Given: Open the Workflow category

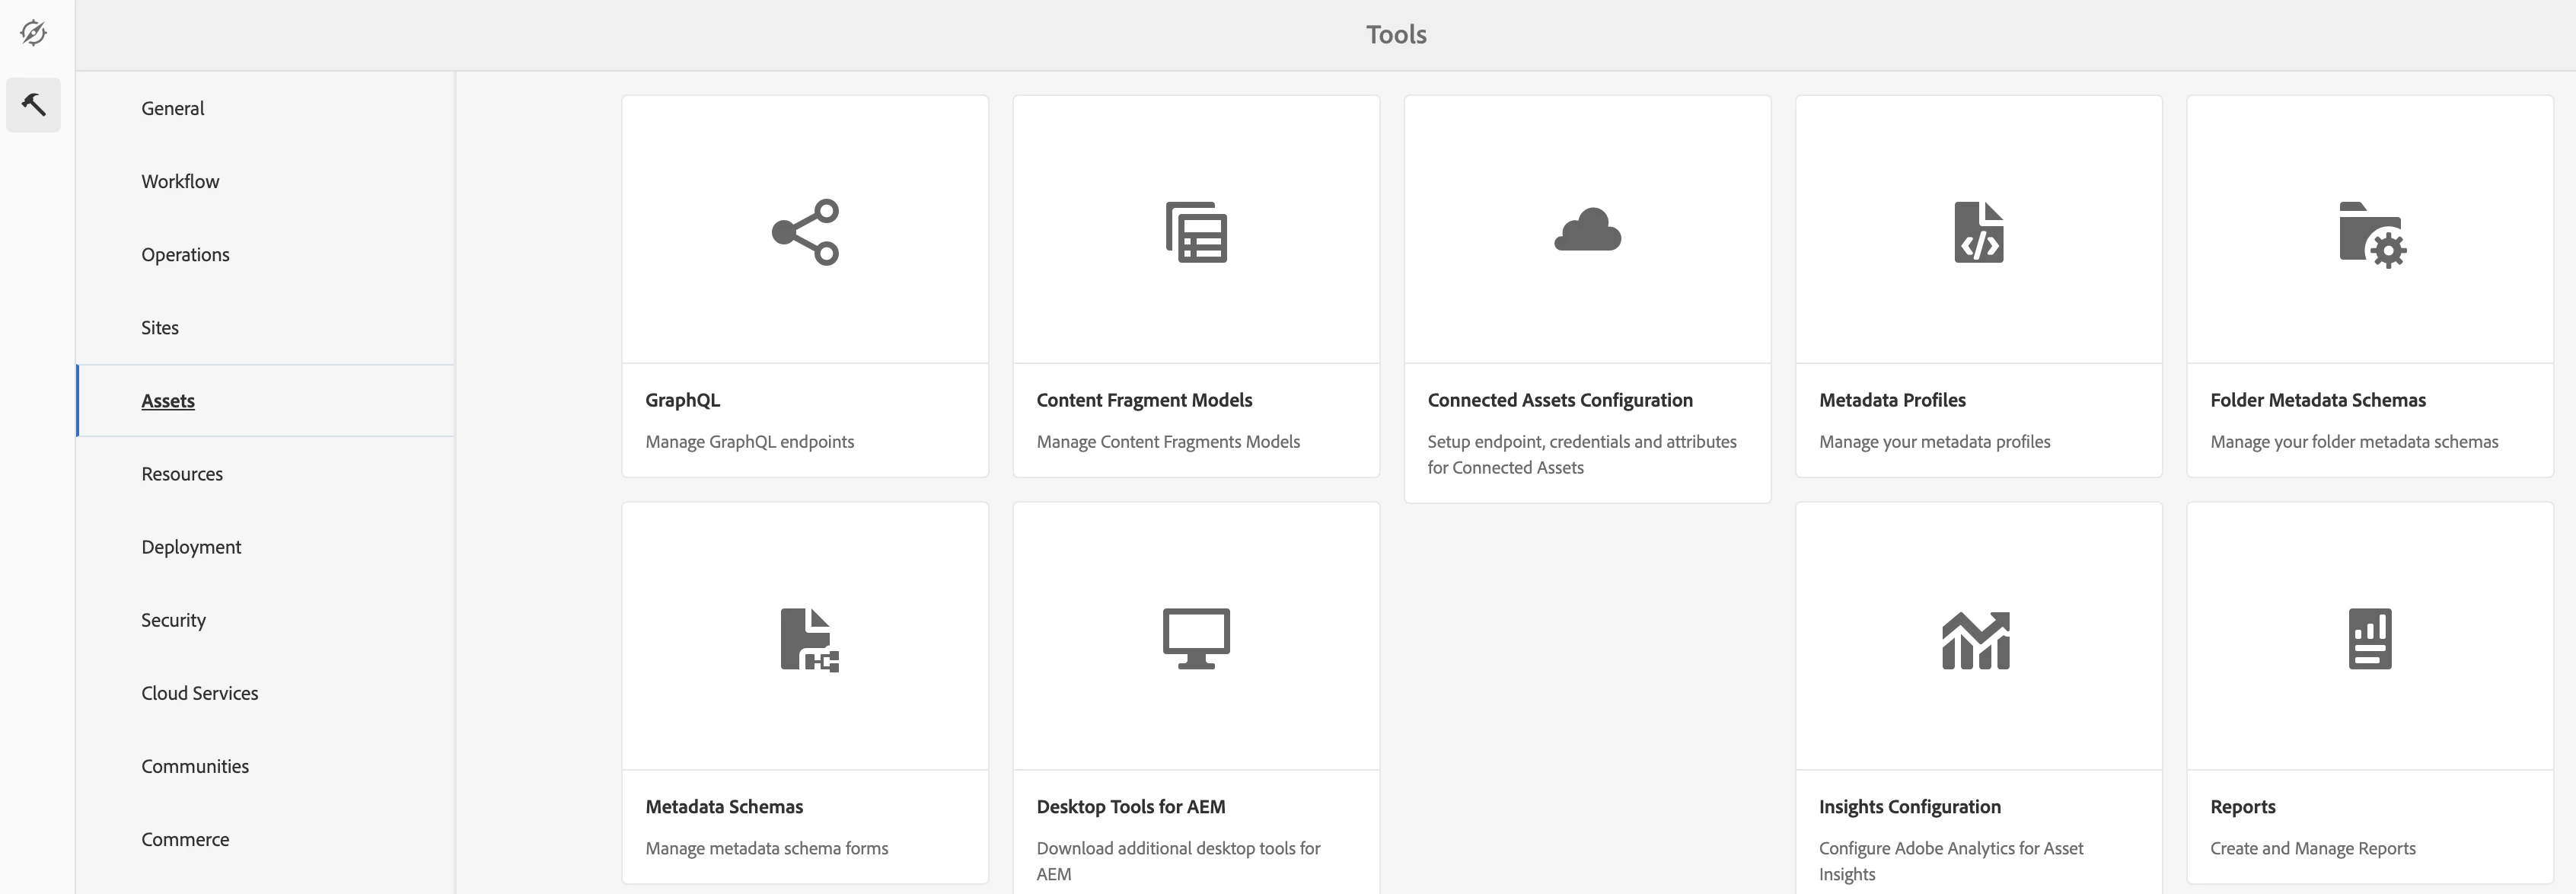Looking at the screenshot, I should point(180,181).
